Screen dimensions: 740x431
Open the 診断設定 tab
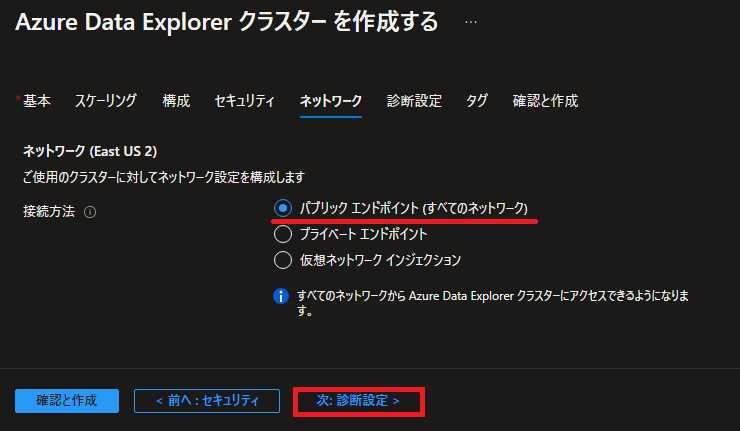coord(414,101)
